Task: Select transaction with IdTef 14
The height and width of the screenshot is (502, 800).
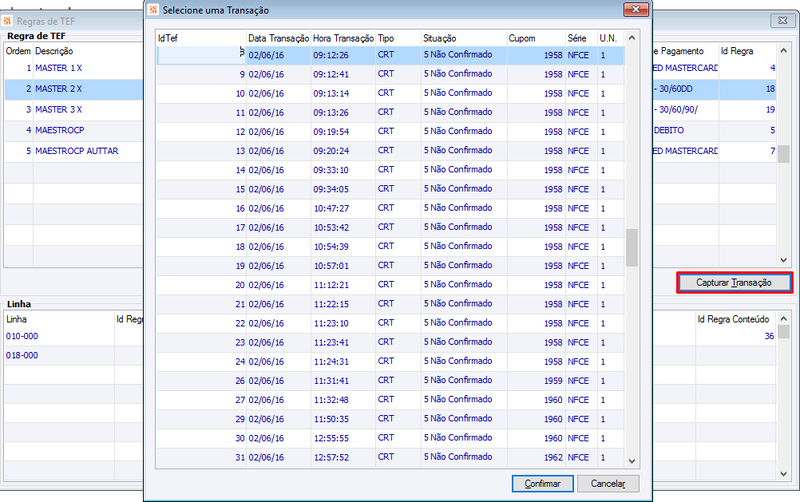Action: [390, 170]
